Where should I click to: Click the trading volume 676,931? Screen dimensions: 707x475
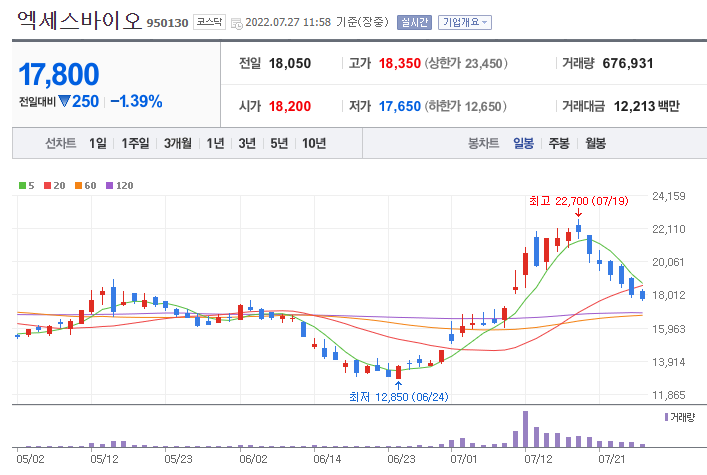[x=628, y=64]
